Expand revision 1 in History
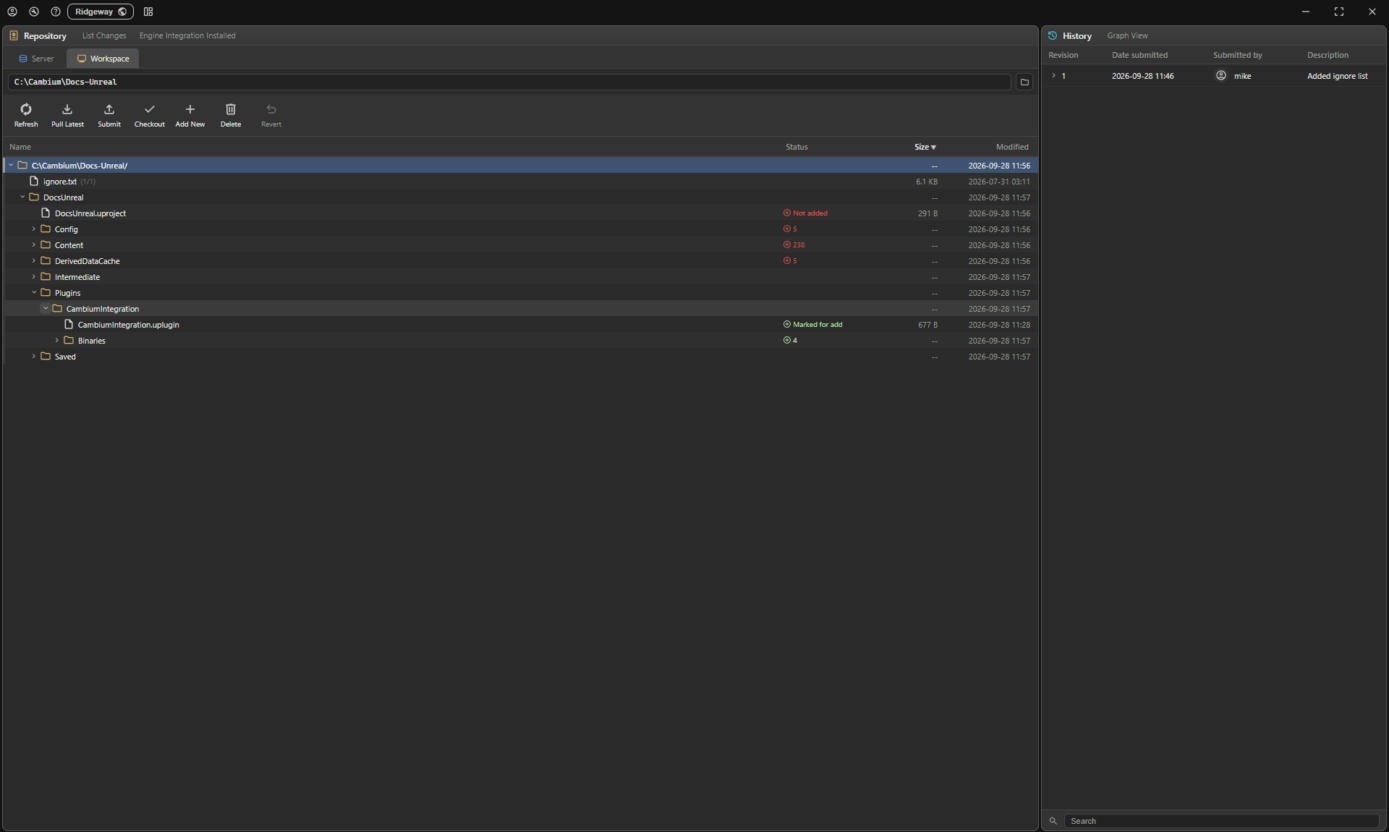 click(x=1053, y=76)
